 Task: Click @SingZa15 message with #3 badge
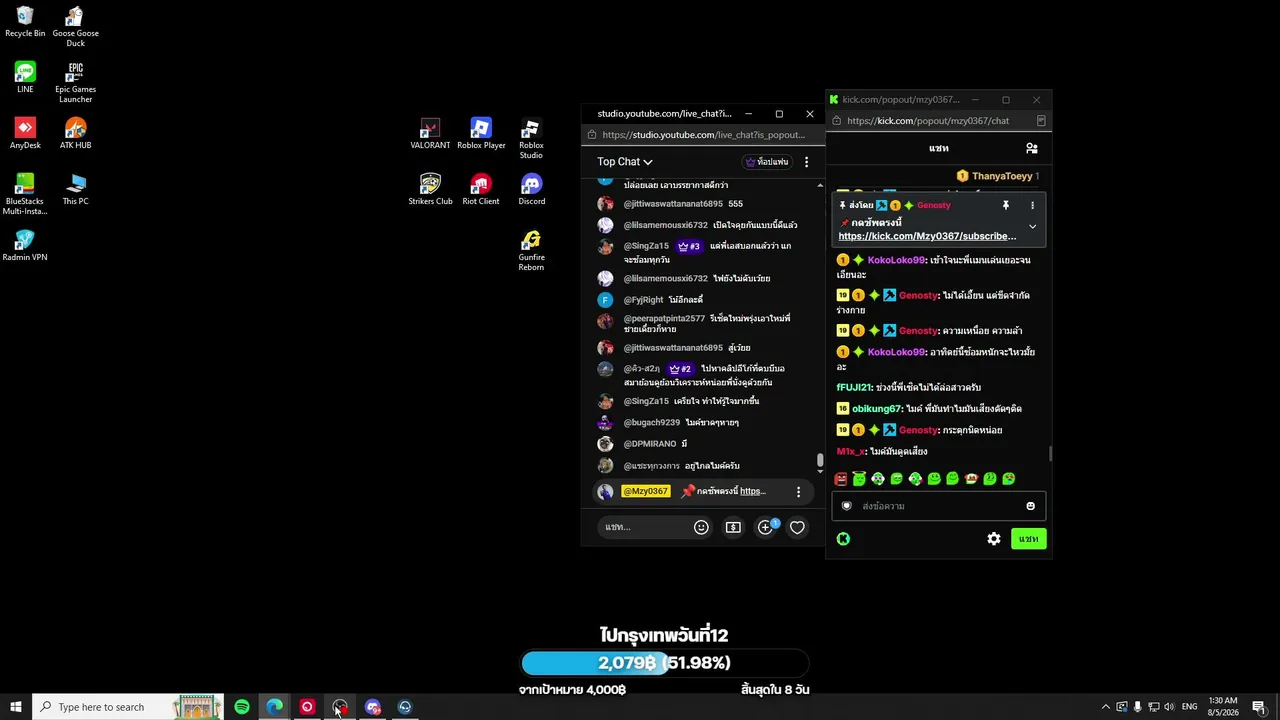[x=706, y=252]
